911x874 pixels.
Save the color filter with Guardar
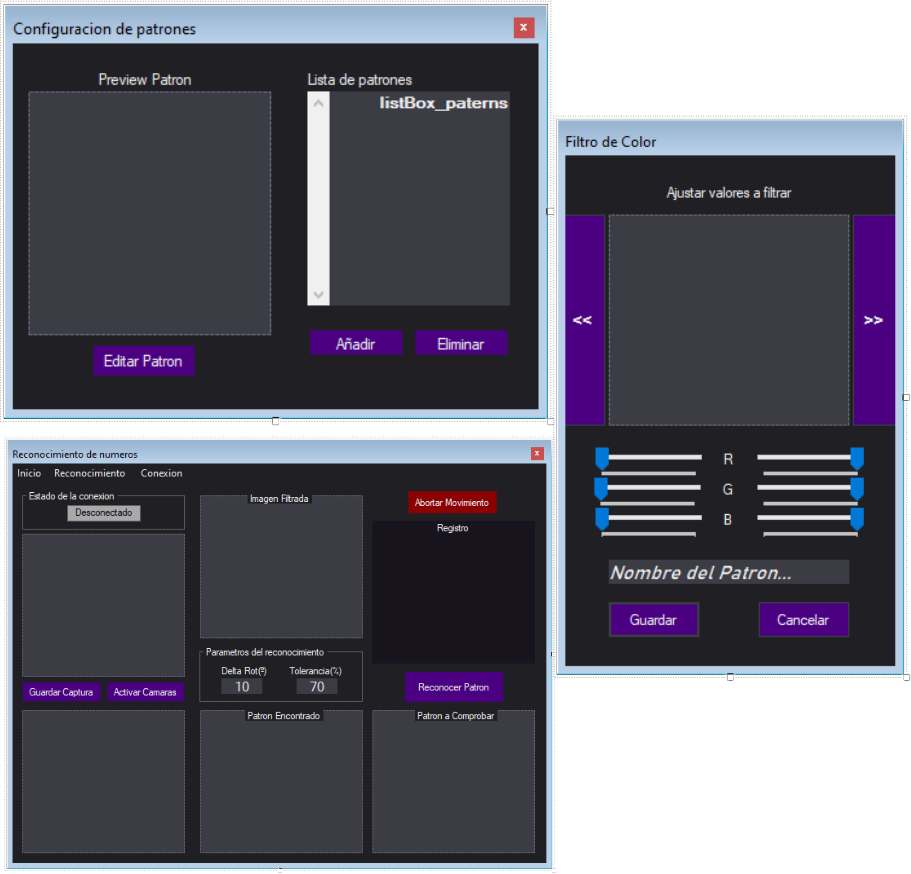[654, 620]
